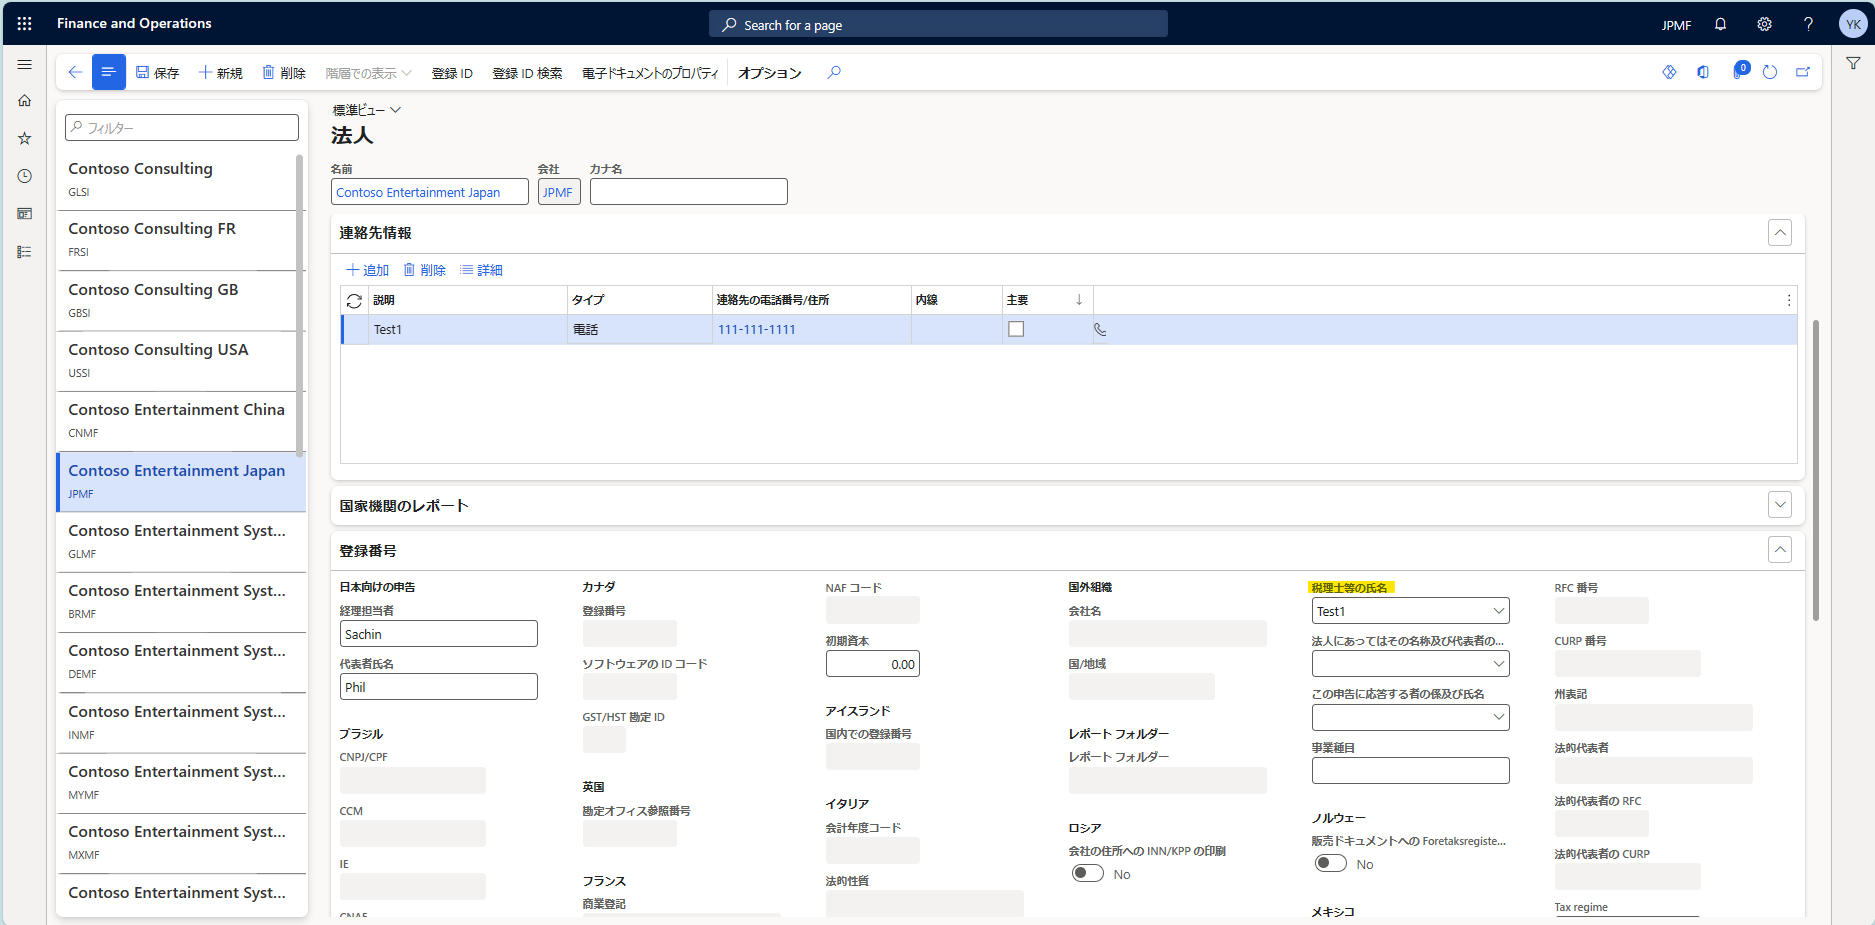
Task: Go to Home icon in sidebar
Action: [25, 100]
